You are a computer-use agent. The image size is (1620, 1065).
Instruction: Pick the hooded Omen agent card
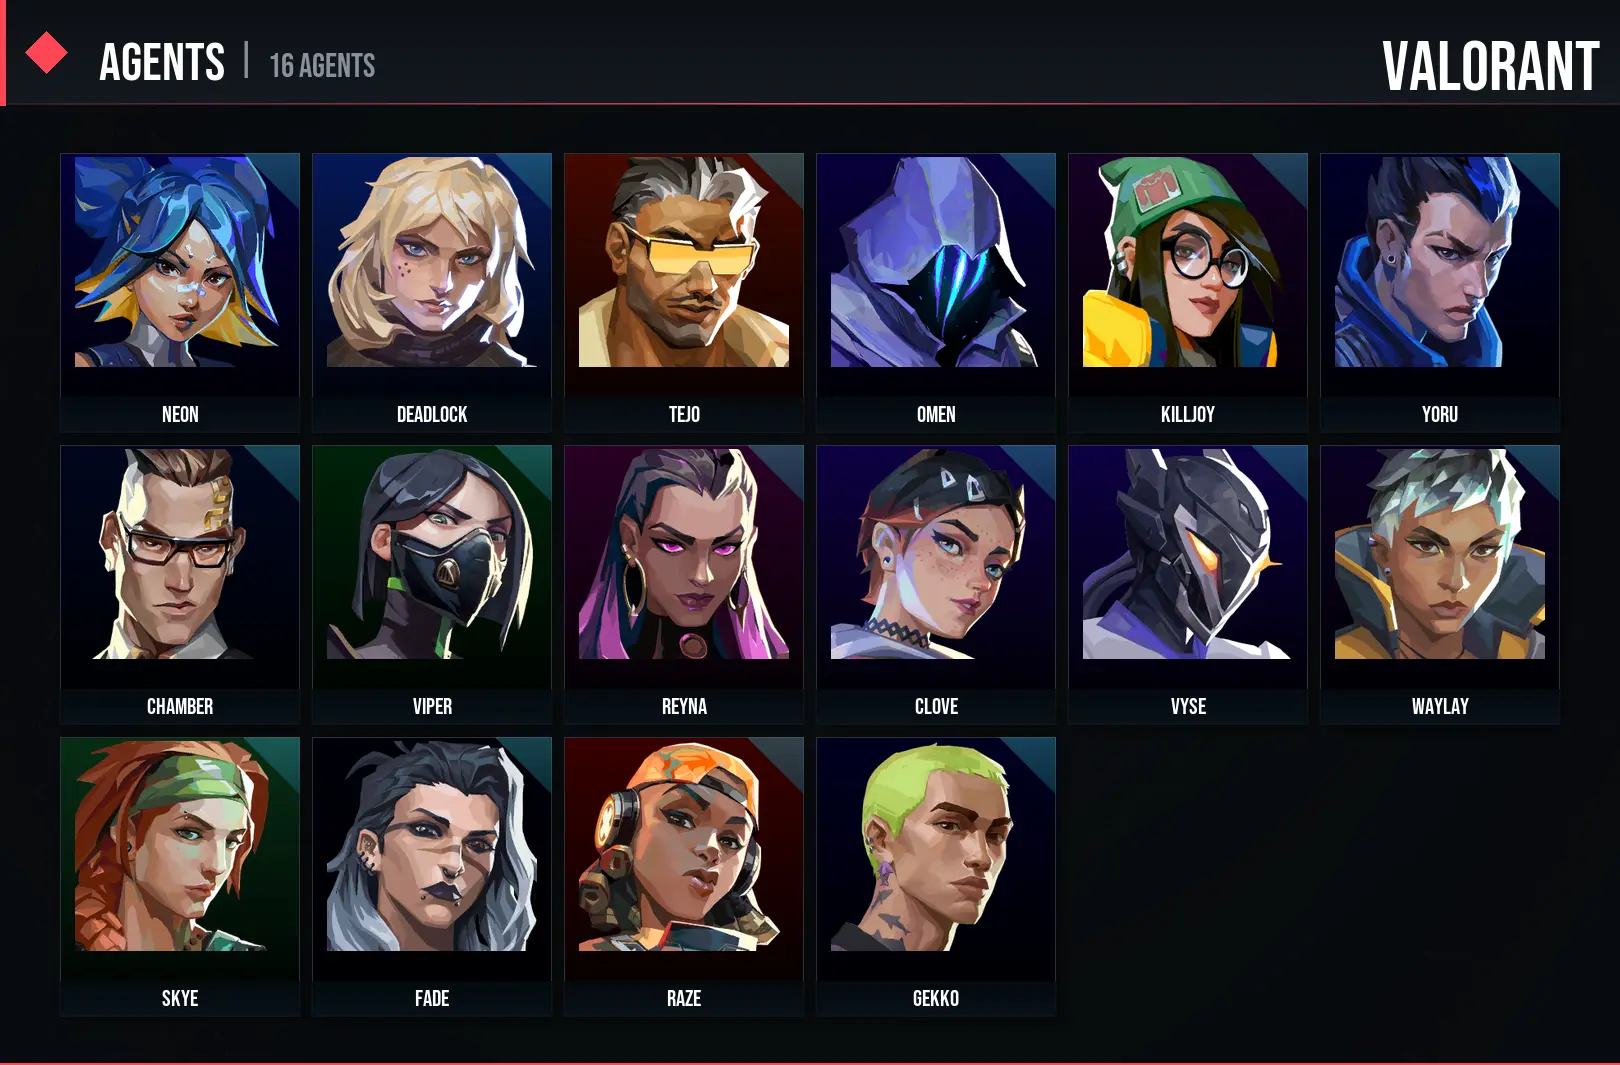[x=936, y=292]
